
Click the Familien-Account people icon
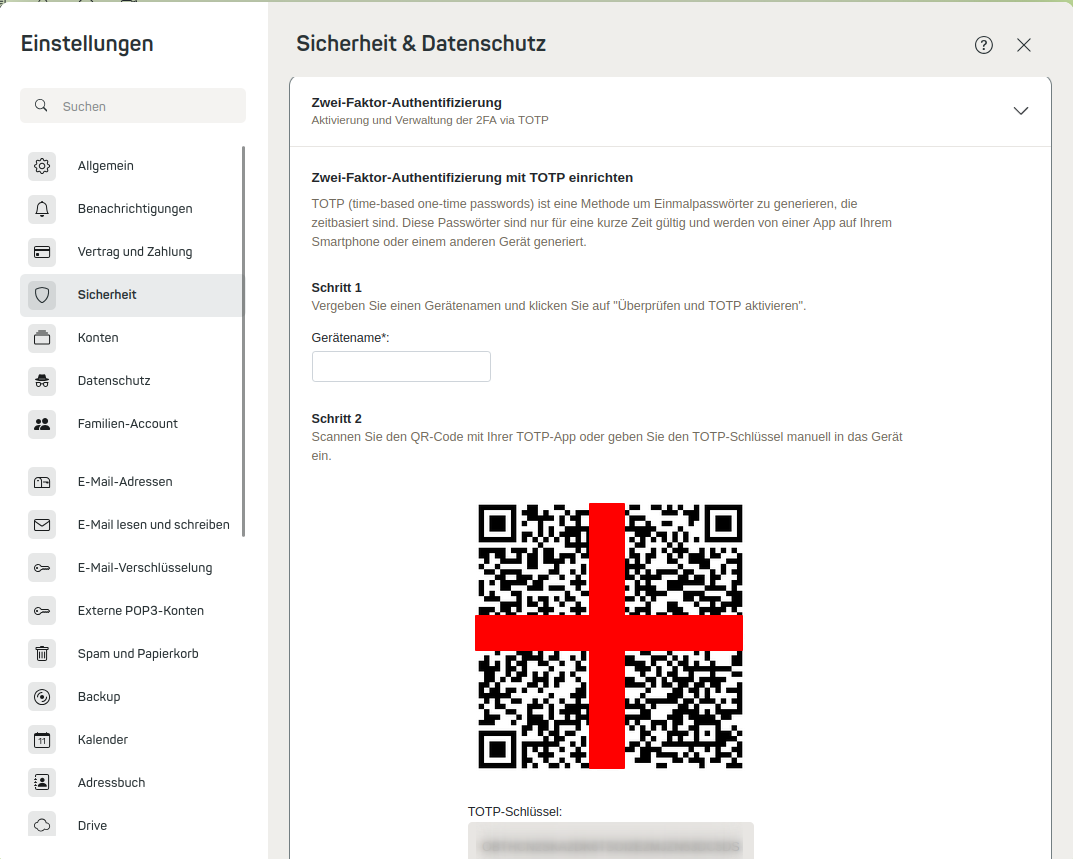(x=42, y=424)
